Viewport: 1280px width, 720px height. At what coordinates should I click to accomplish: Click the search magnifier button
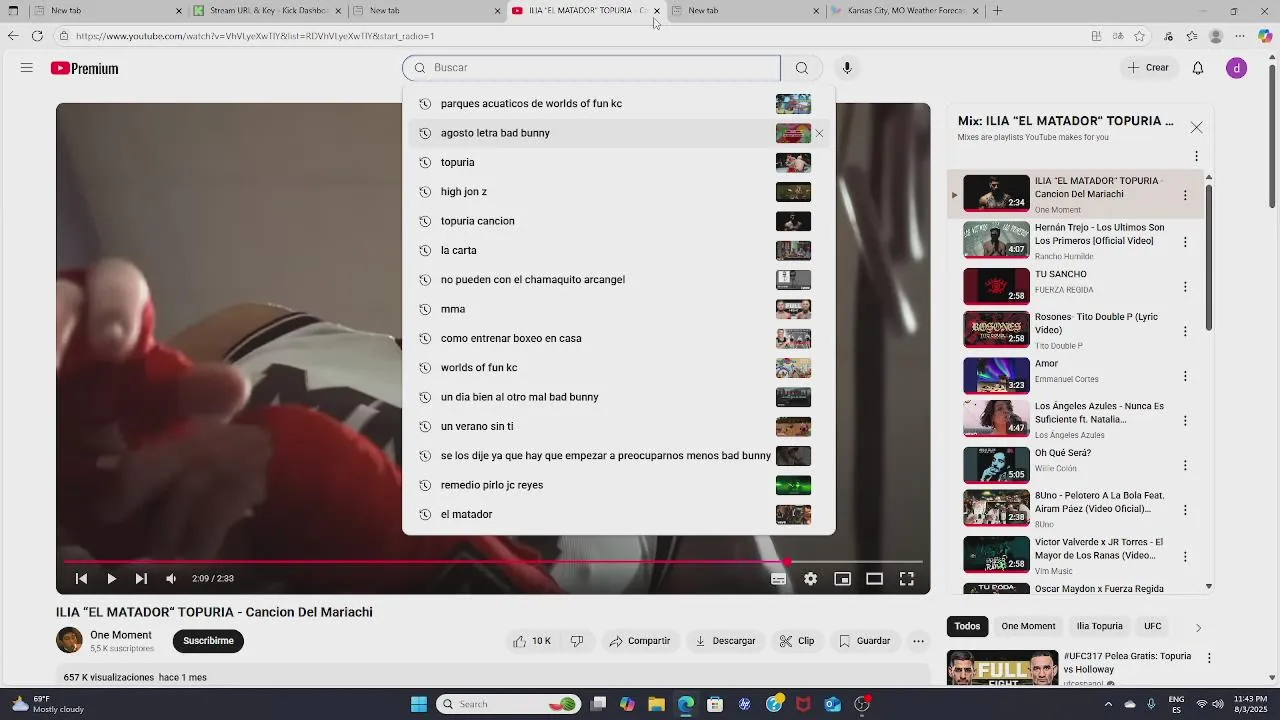click(x=802, y=68)
